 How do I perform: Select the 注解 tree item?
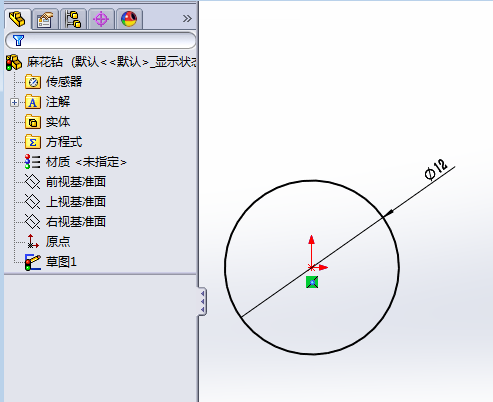58,102
